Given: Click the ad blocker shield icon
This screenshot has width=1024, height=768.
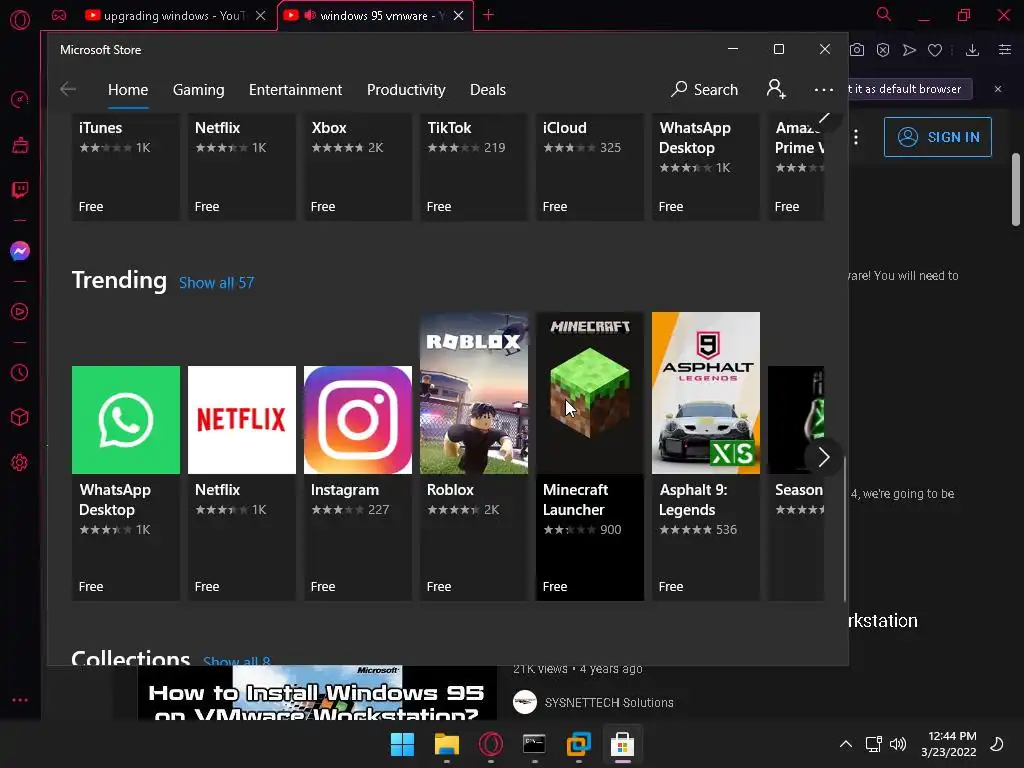Looking at the screenshot, I should pyautogui.click(x=883, y=50).
